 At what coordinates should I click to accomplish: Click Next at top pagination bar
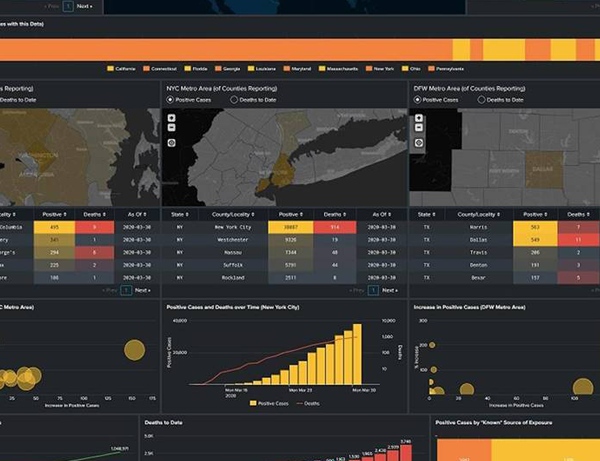[x=84, y=6]
